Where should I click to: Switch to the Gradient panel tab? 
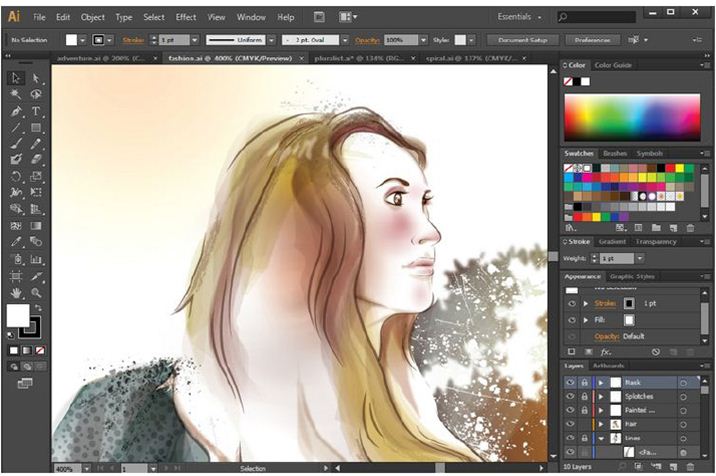click(x=612, y=242)
